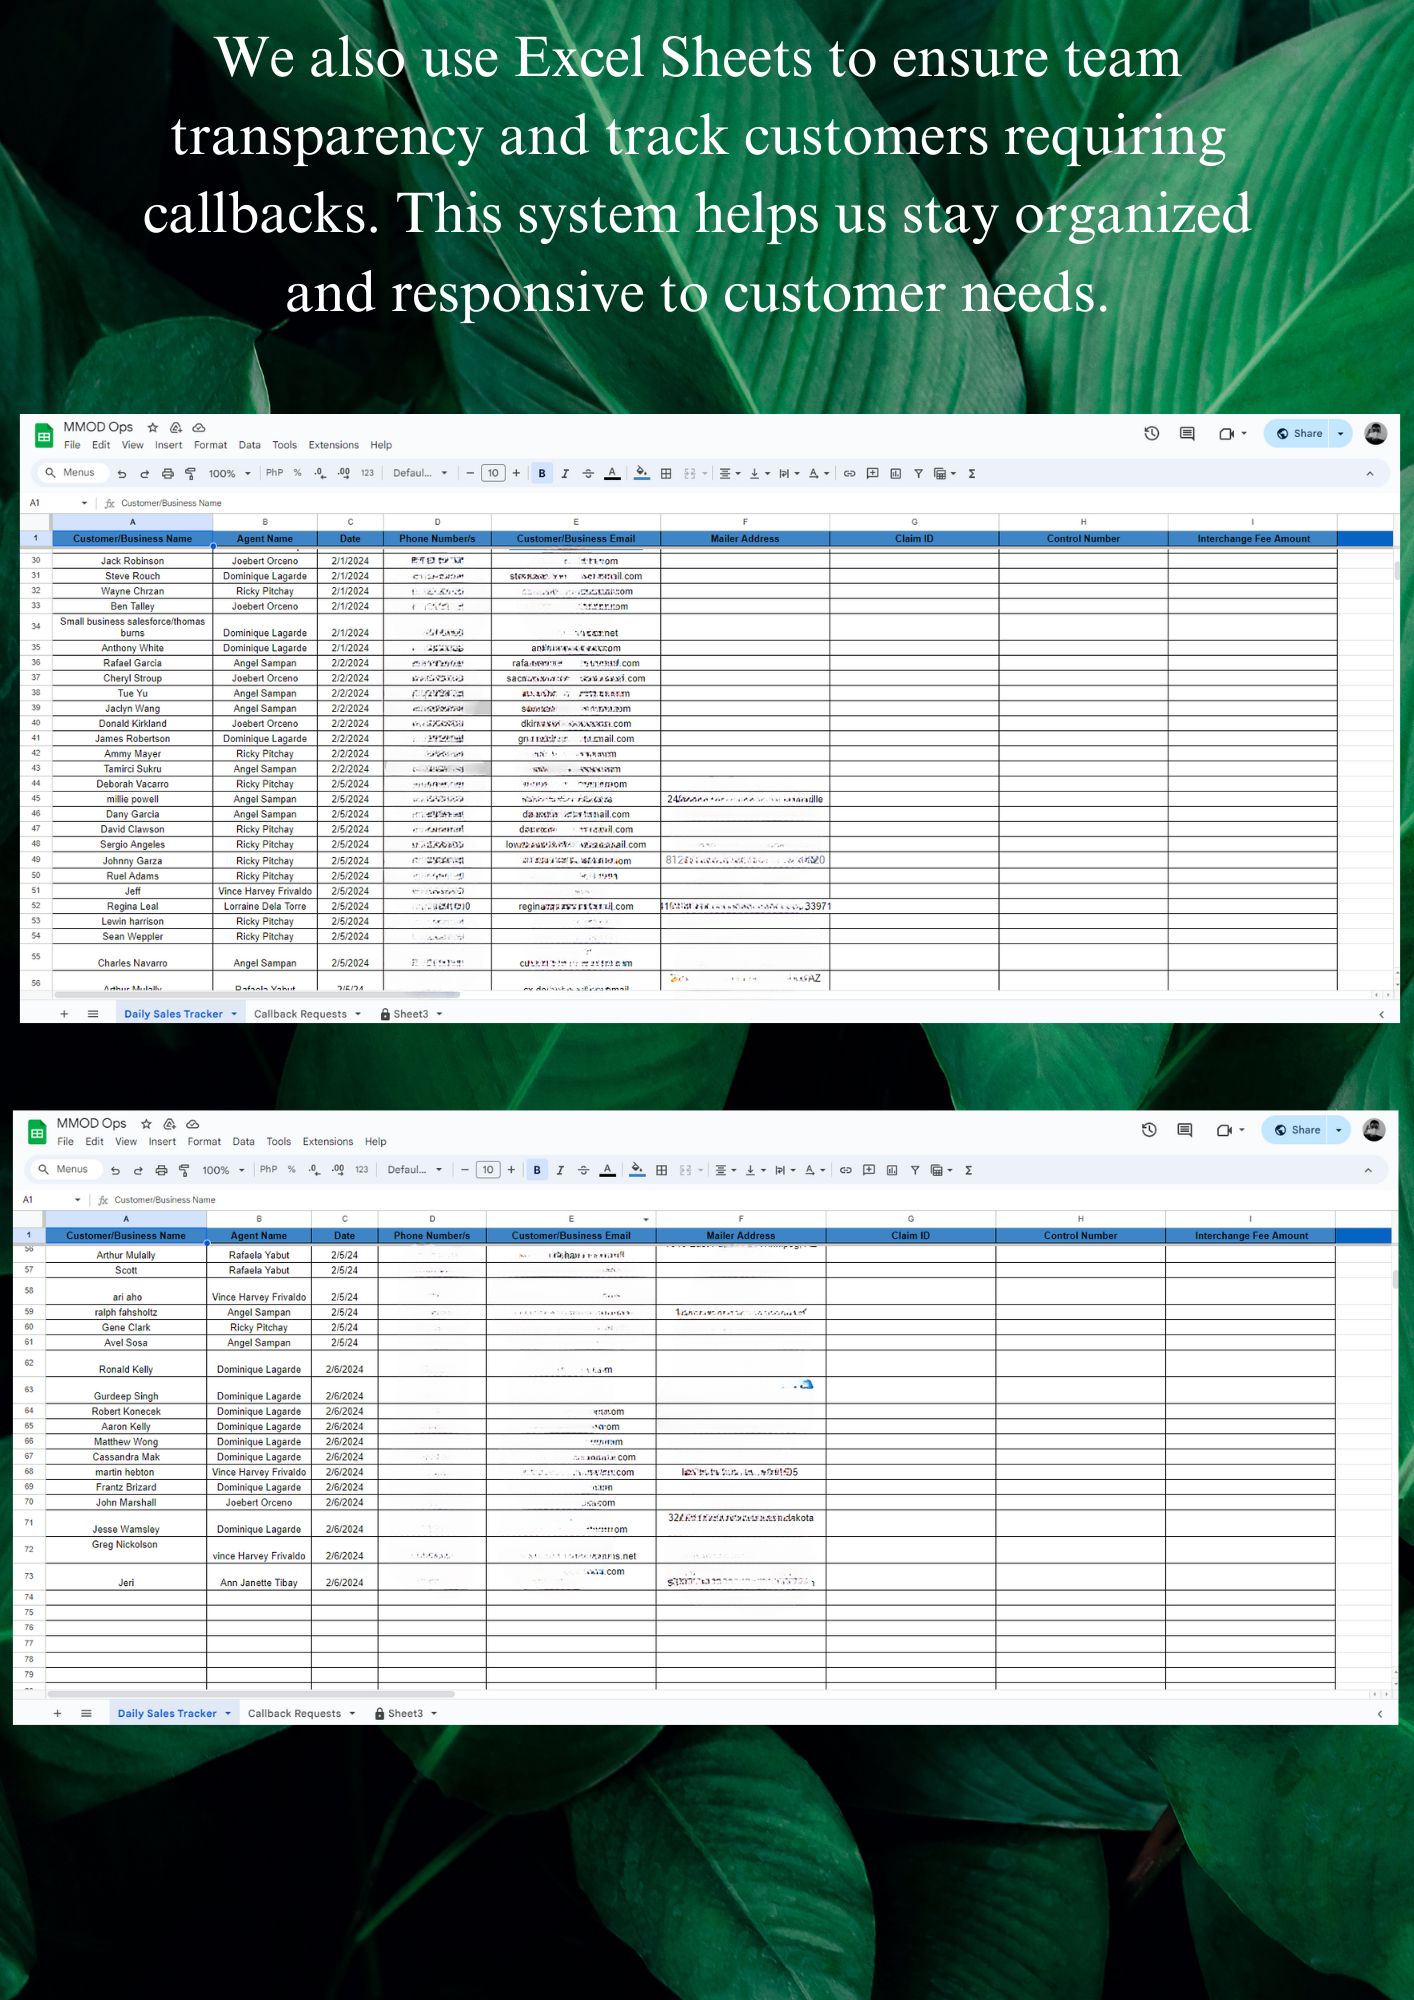Insert chart in the upper spreadsheet

[x=895, y=474]
